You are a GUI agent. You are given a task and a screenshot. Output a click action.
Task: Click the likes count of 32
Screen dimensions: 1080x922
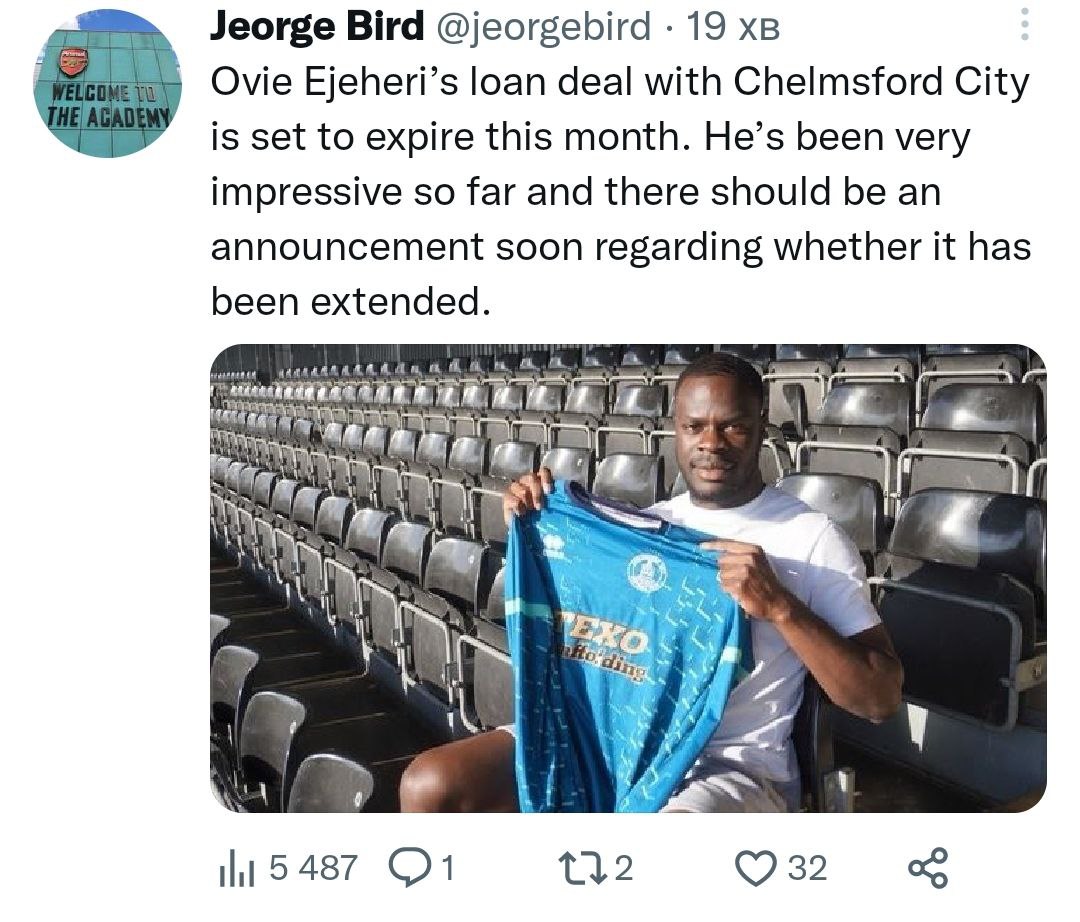[x=807, y=868]
